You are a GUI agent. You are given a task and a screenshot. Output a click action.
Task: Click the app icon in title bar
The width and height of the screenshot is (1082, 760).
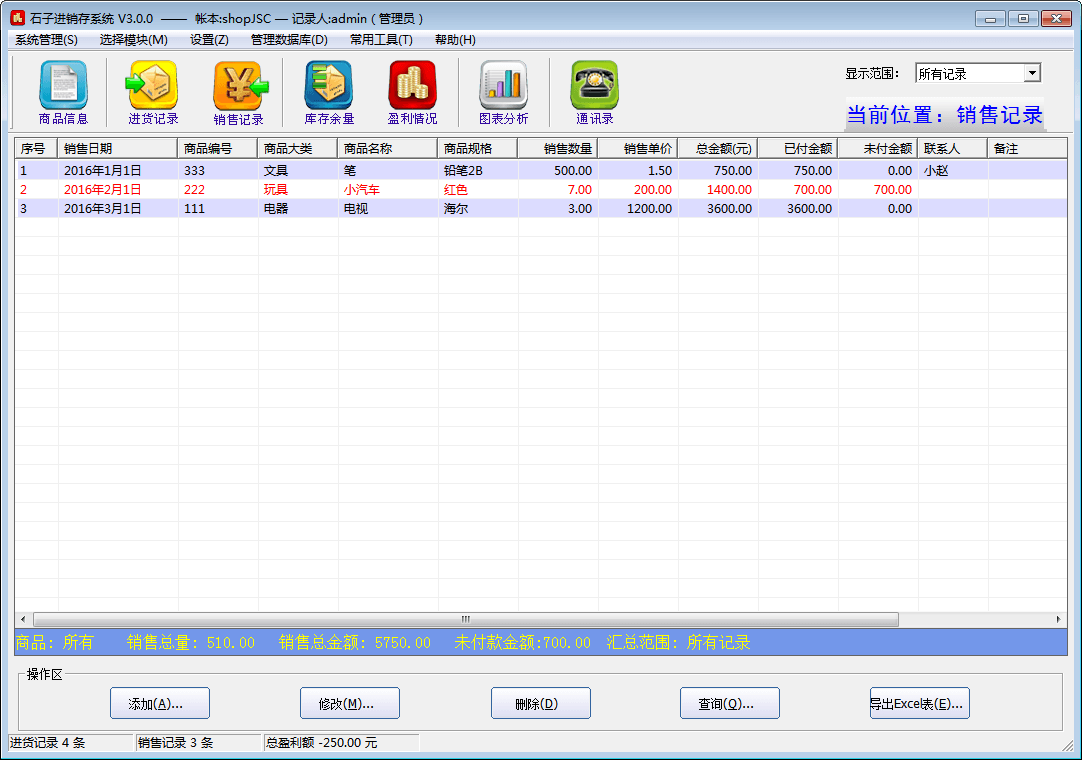pos(17,18)
